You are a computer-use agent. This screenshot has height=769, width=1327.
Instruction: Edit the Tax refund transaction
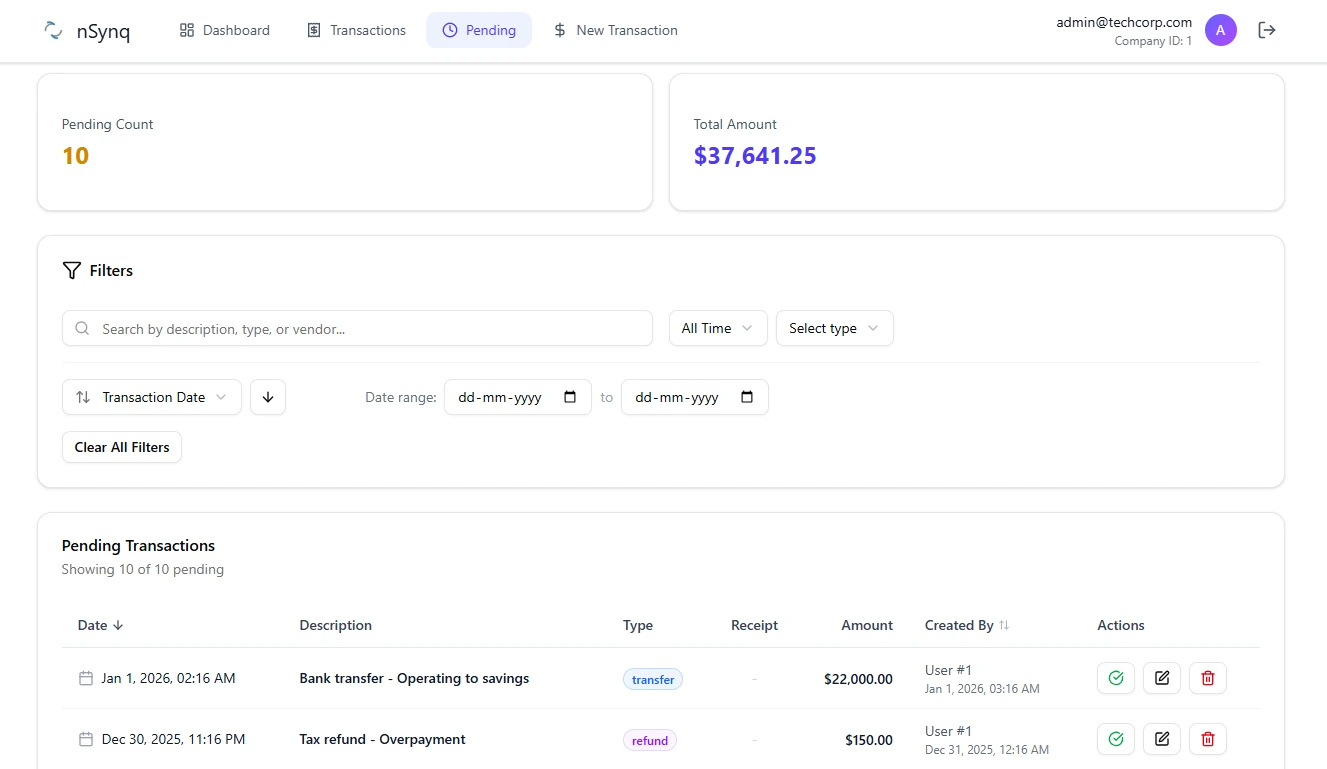(x=1161, y=739)
